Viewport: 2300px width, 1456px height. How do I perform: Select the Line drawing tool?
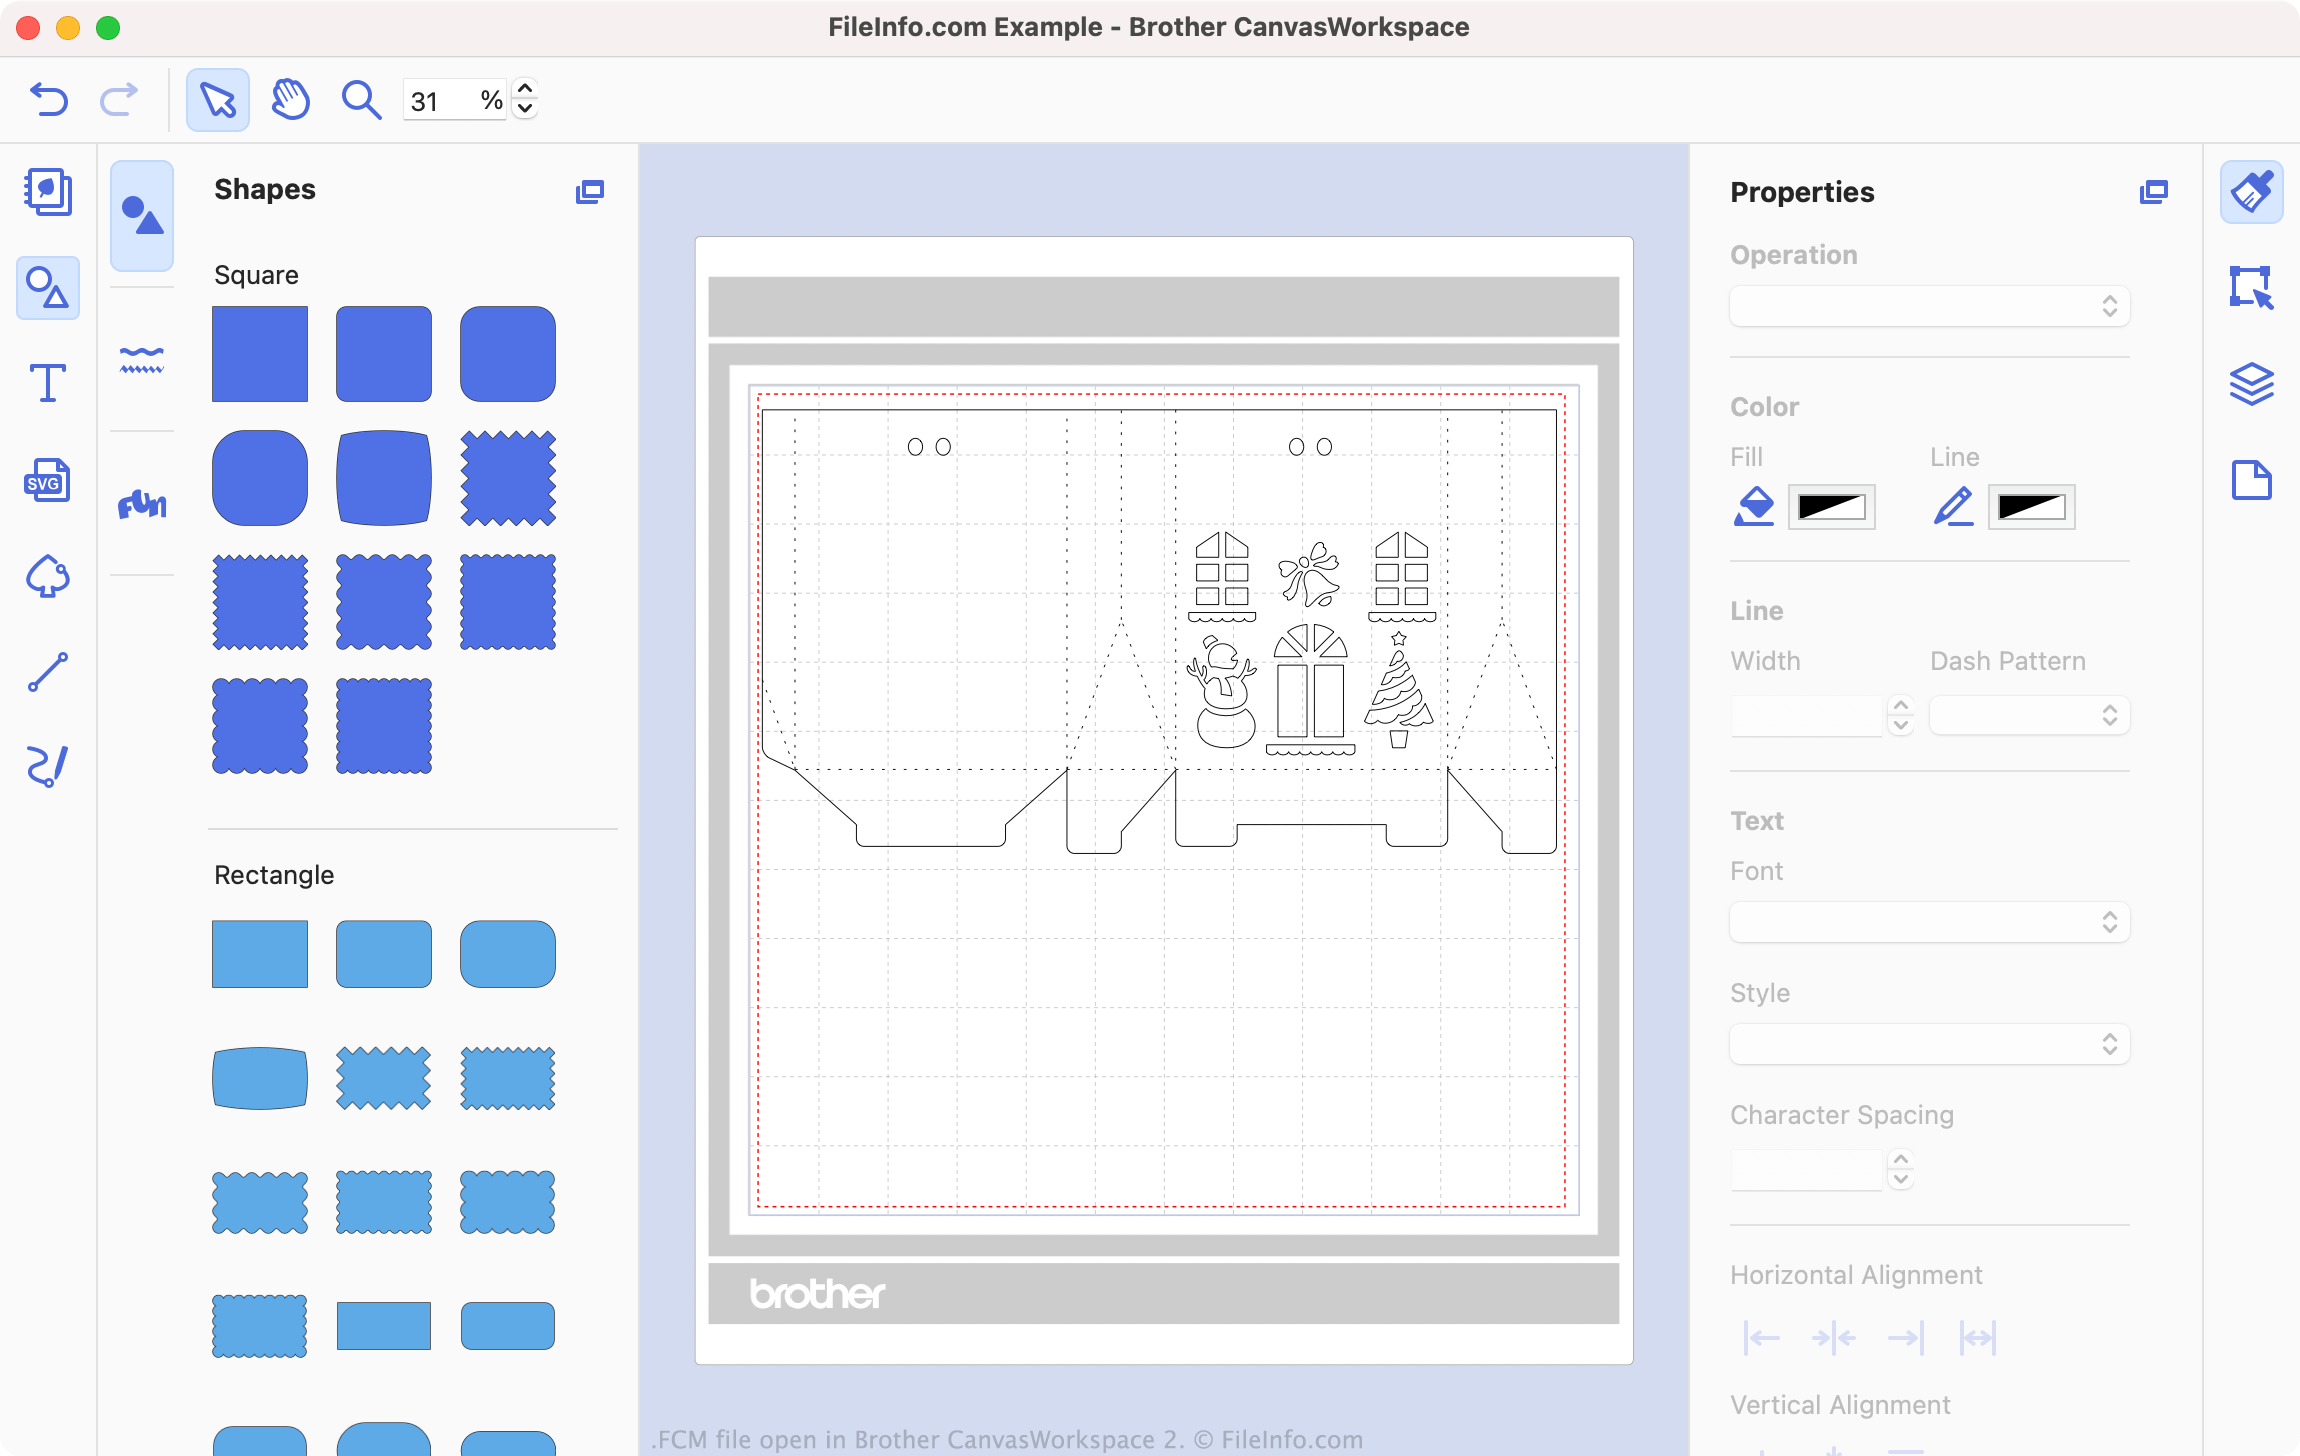pos(47,672)
